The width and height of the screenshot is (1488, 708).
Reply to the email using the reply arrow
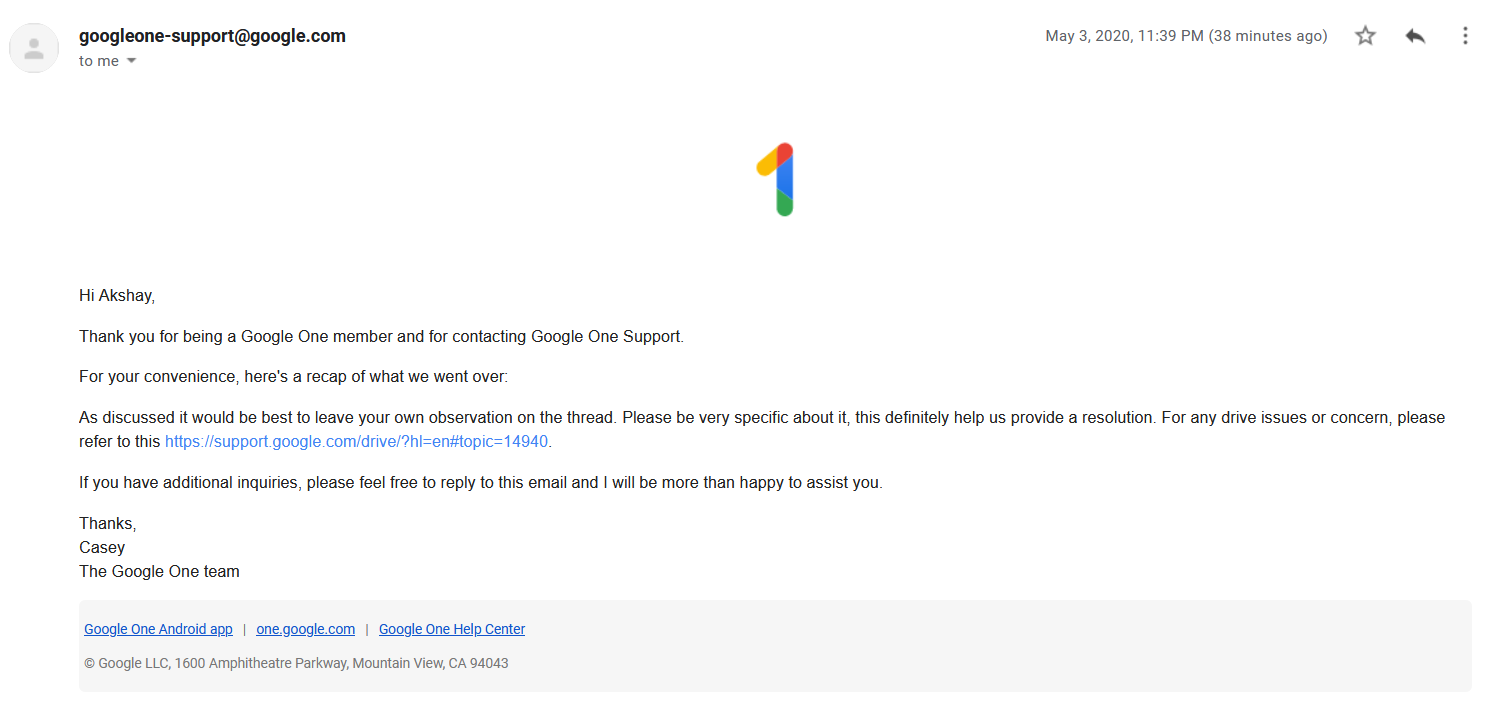click(1415, 35)
